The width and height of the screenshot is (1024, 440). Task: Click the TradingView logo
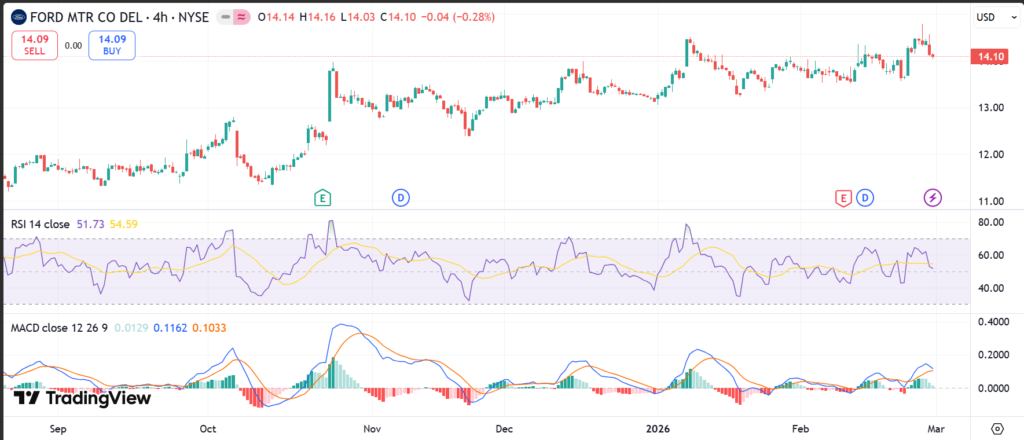pos(82,398)
